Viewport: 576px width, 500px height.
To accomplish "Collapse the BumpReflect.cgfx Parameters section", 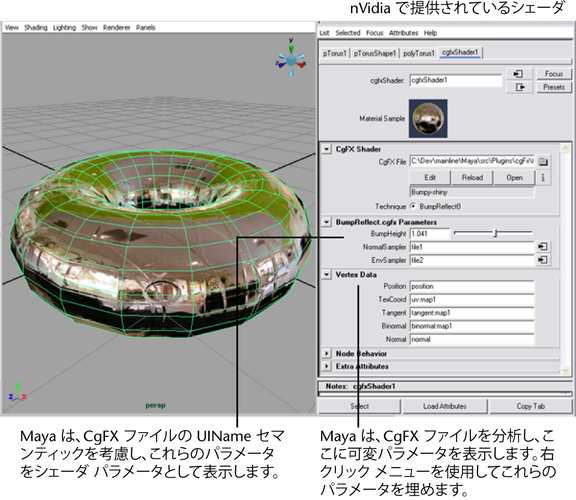I will click(326, 222).
